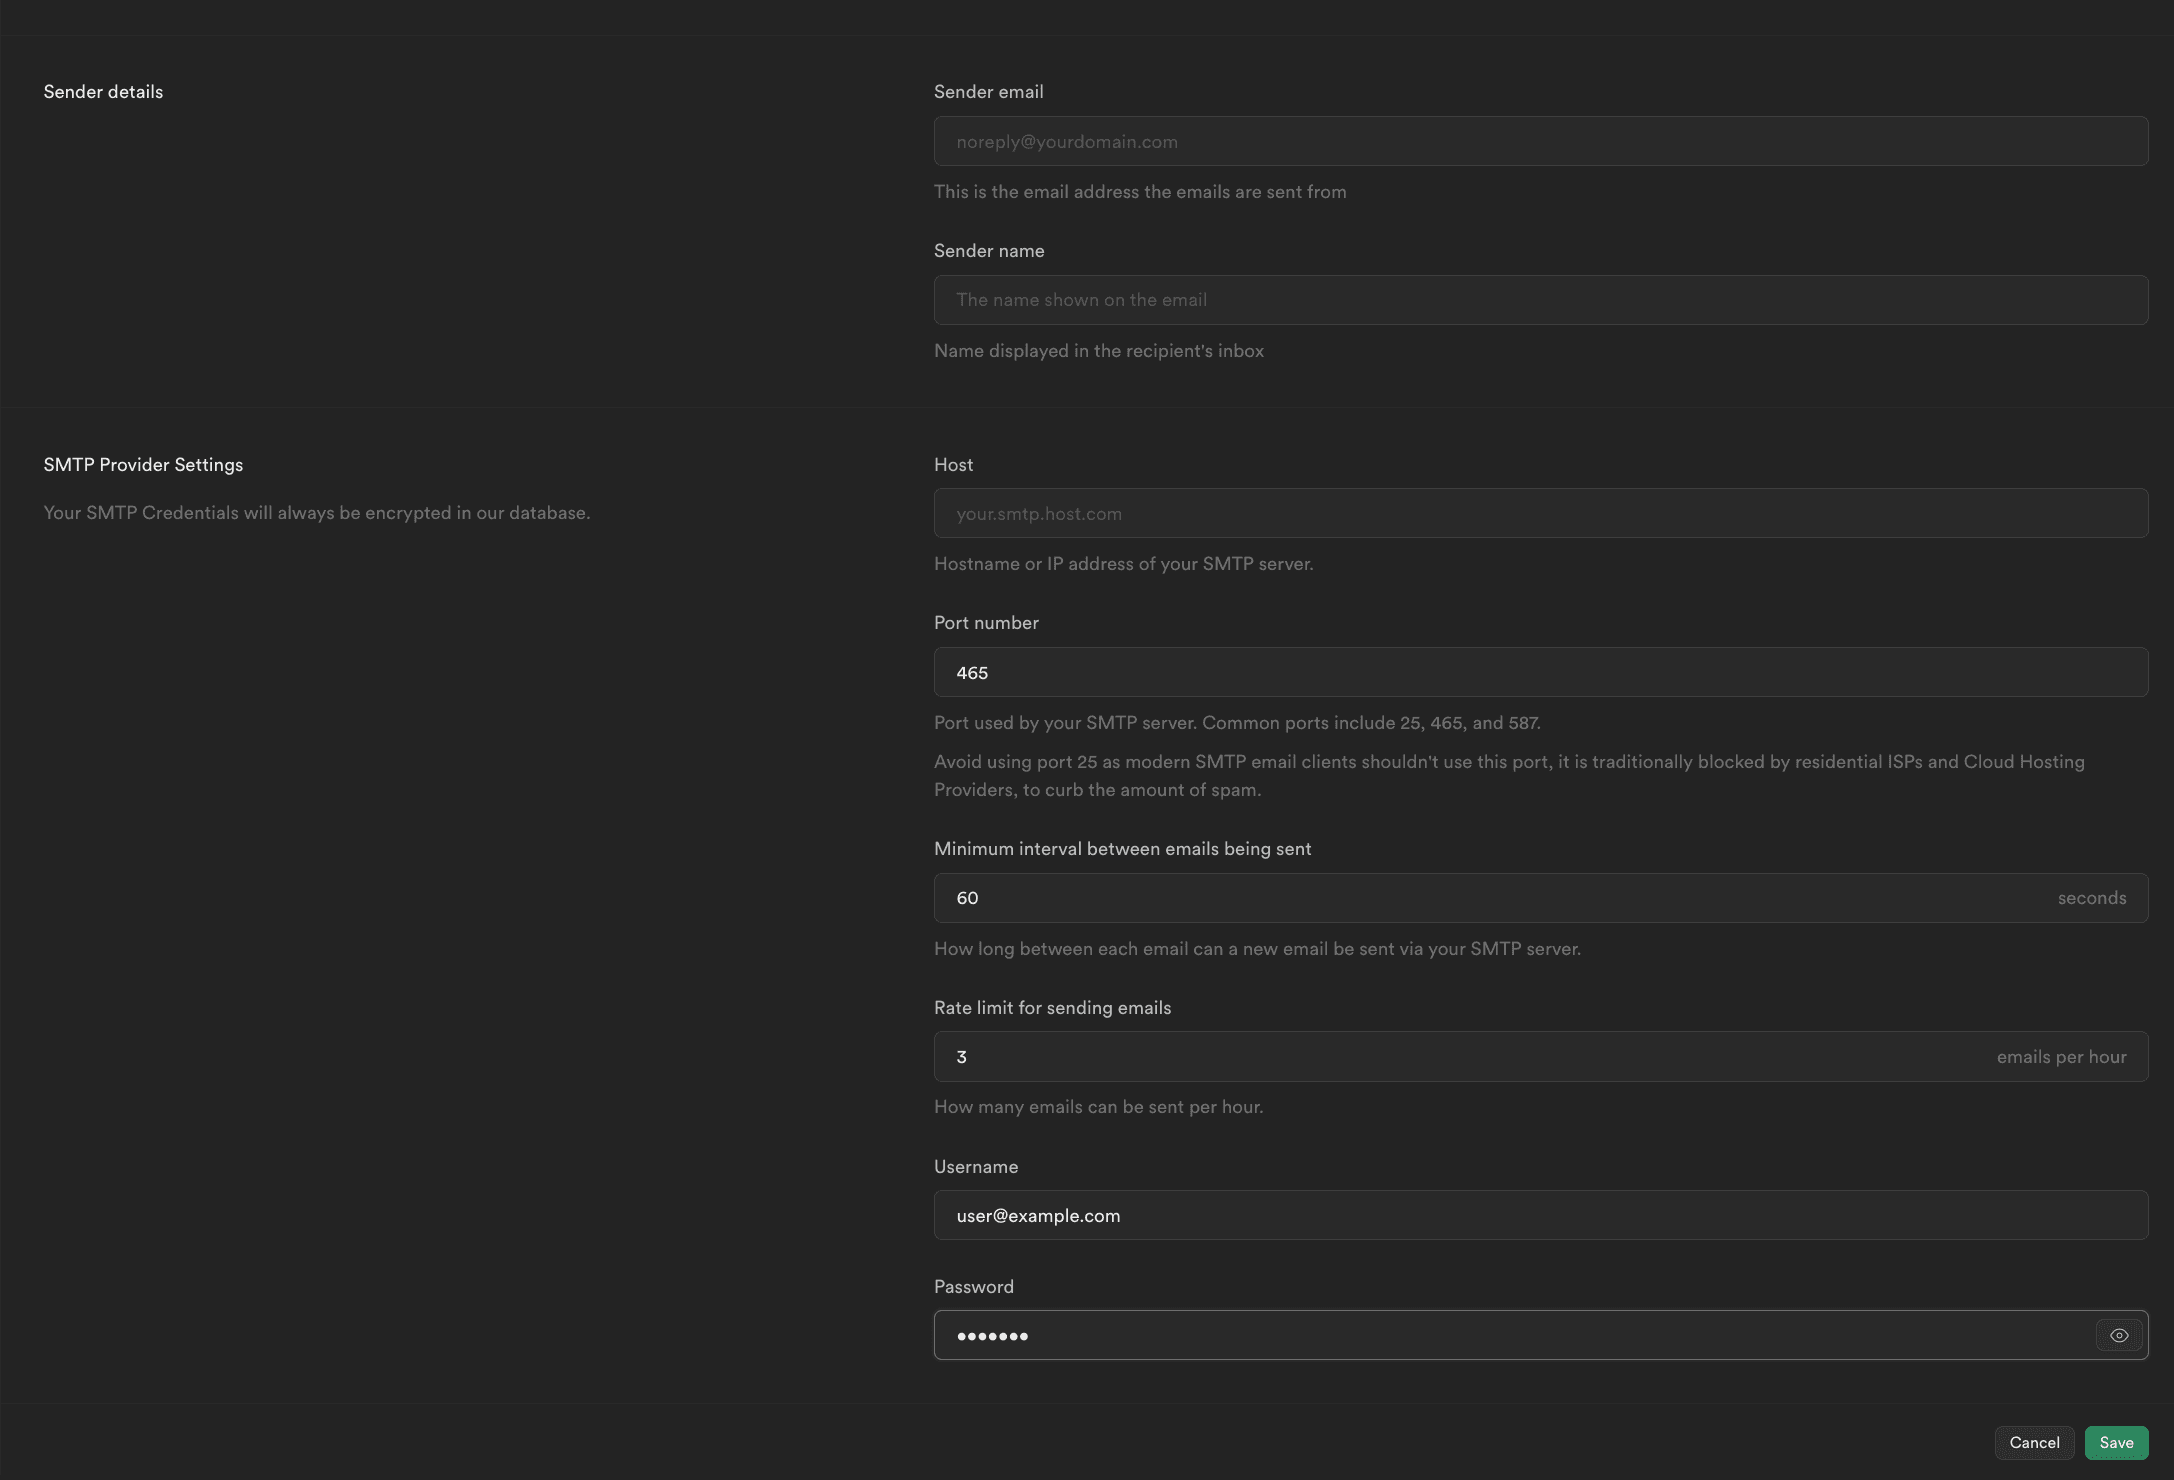Select the Sender name input
2174x1480 pixels.
point(1541,300)
